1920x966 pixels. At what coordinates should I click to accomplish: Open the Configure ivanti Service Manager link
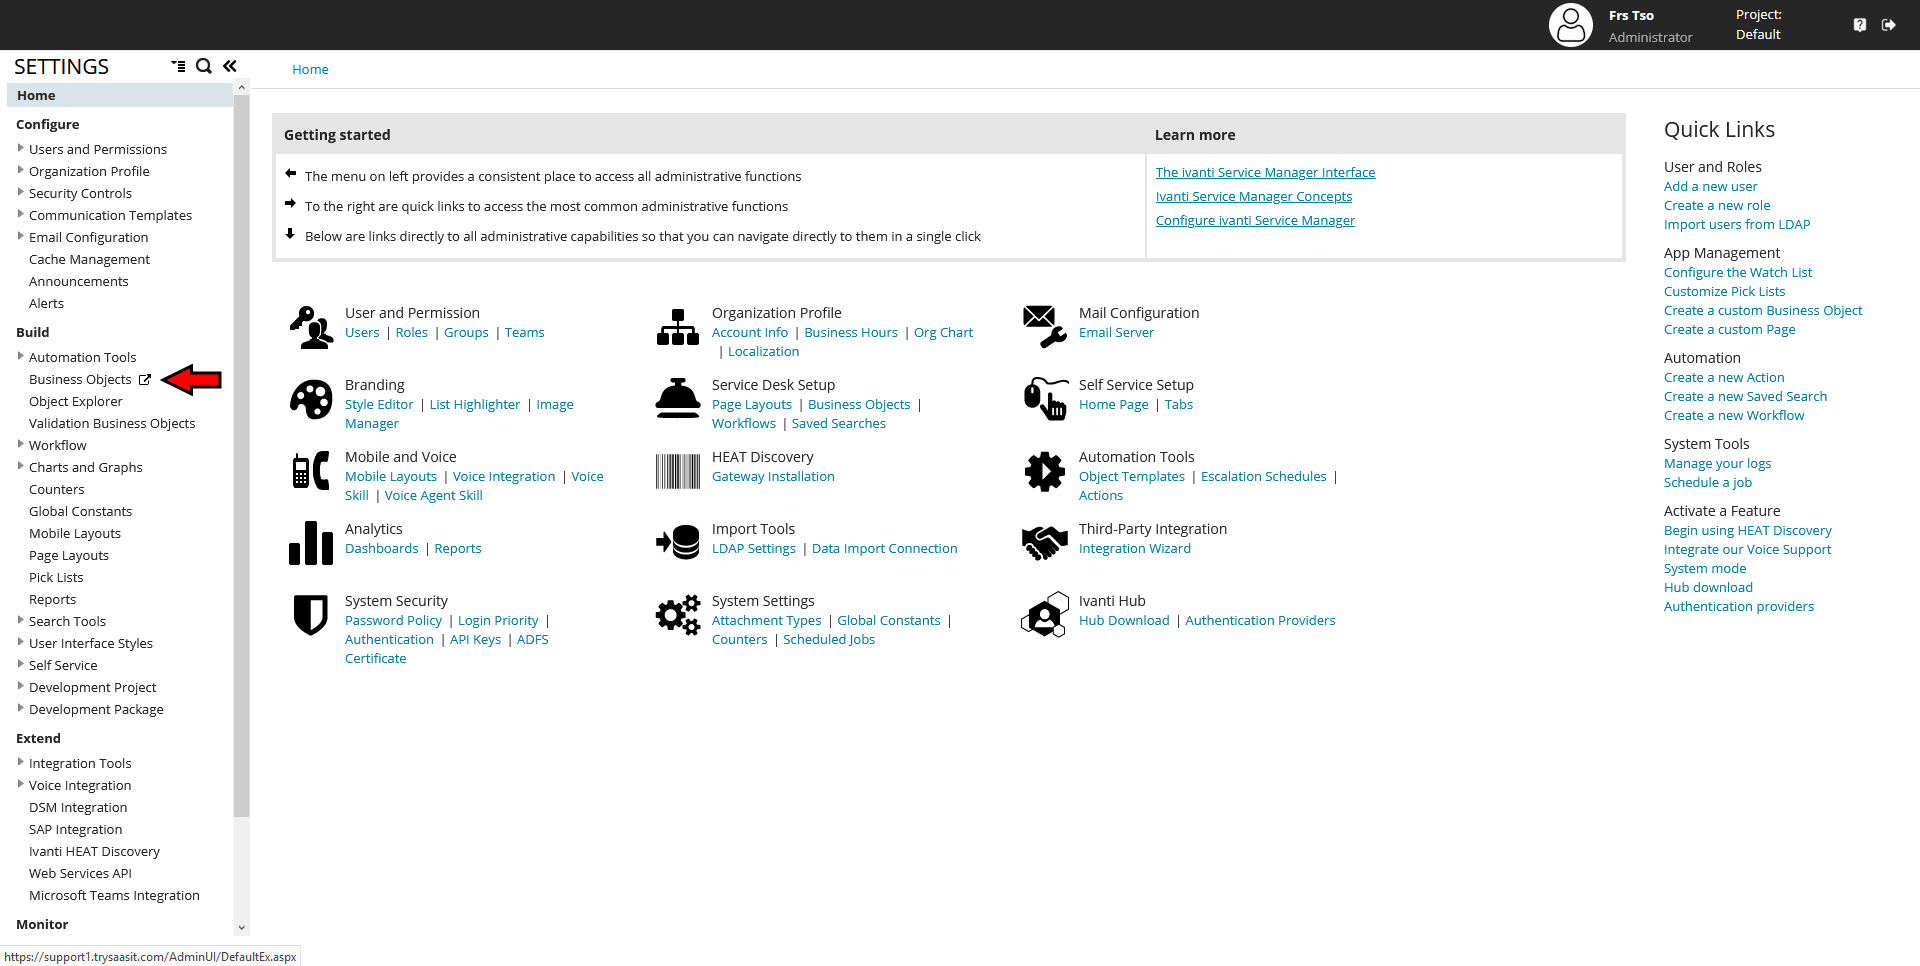pyautogui.click(x=1255, y=220)
